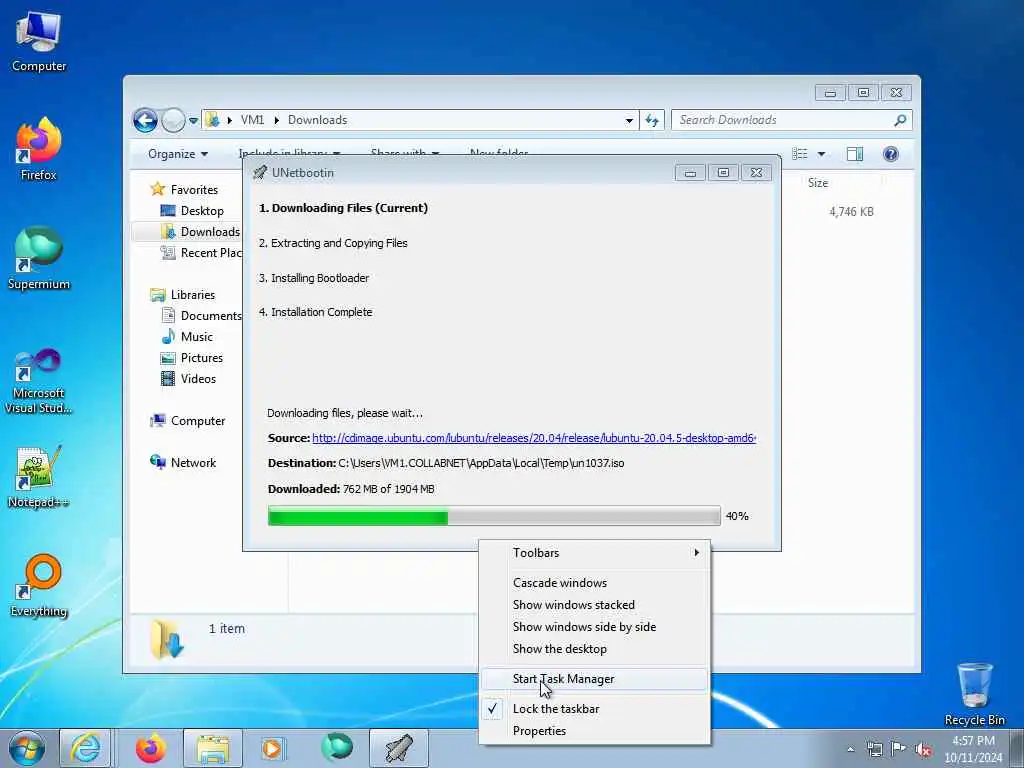Launch Firefox from the desktop shortcut
1024x768 pixels.
[39, 149]
